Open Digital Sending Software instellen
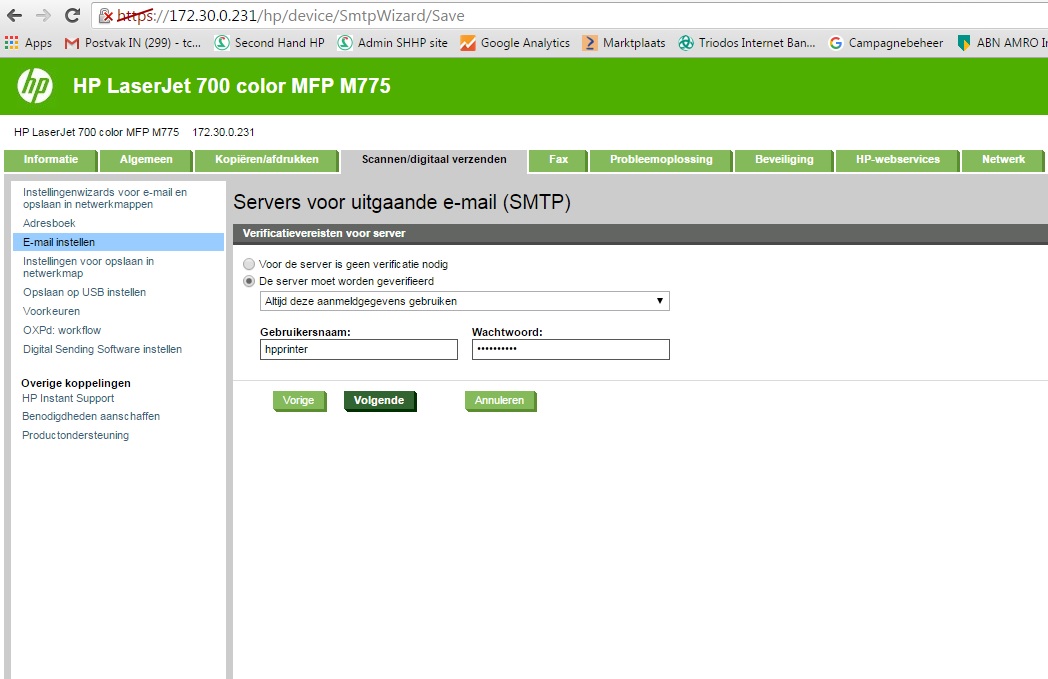 (x=102, y=350)
